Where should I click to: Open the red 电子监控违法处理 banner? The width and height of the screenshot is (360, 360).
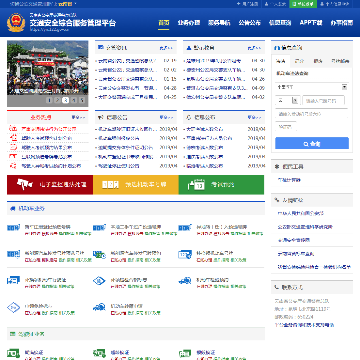click(50, 185)
